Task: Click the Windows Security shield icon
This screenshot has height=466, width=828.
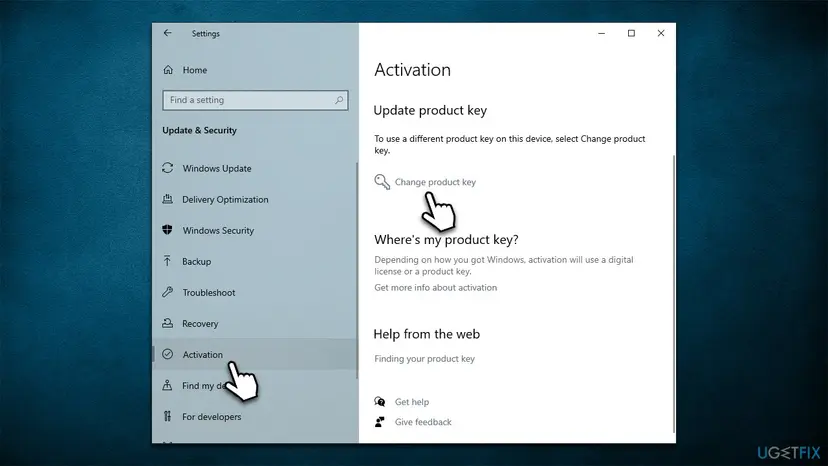Action: [167, 230]
